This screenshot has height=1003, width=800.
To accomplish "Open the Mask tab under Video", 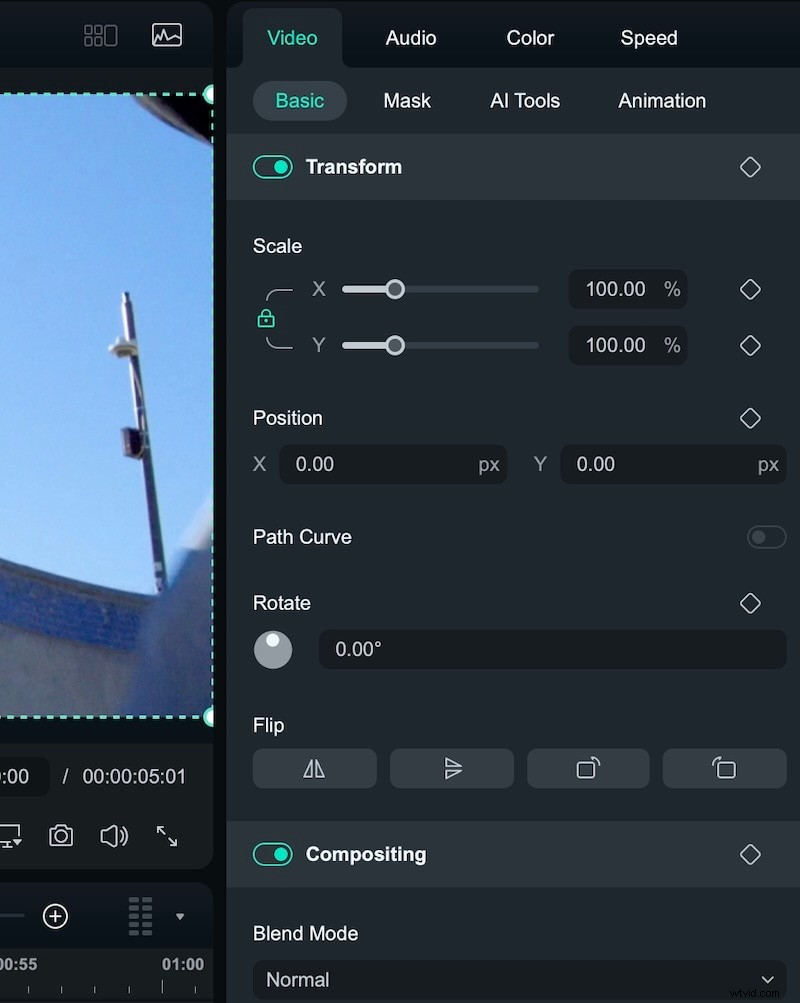I will point(406,101).
